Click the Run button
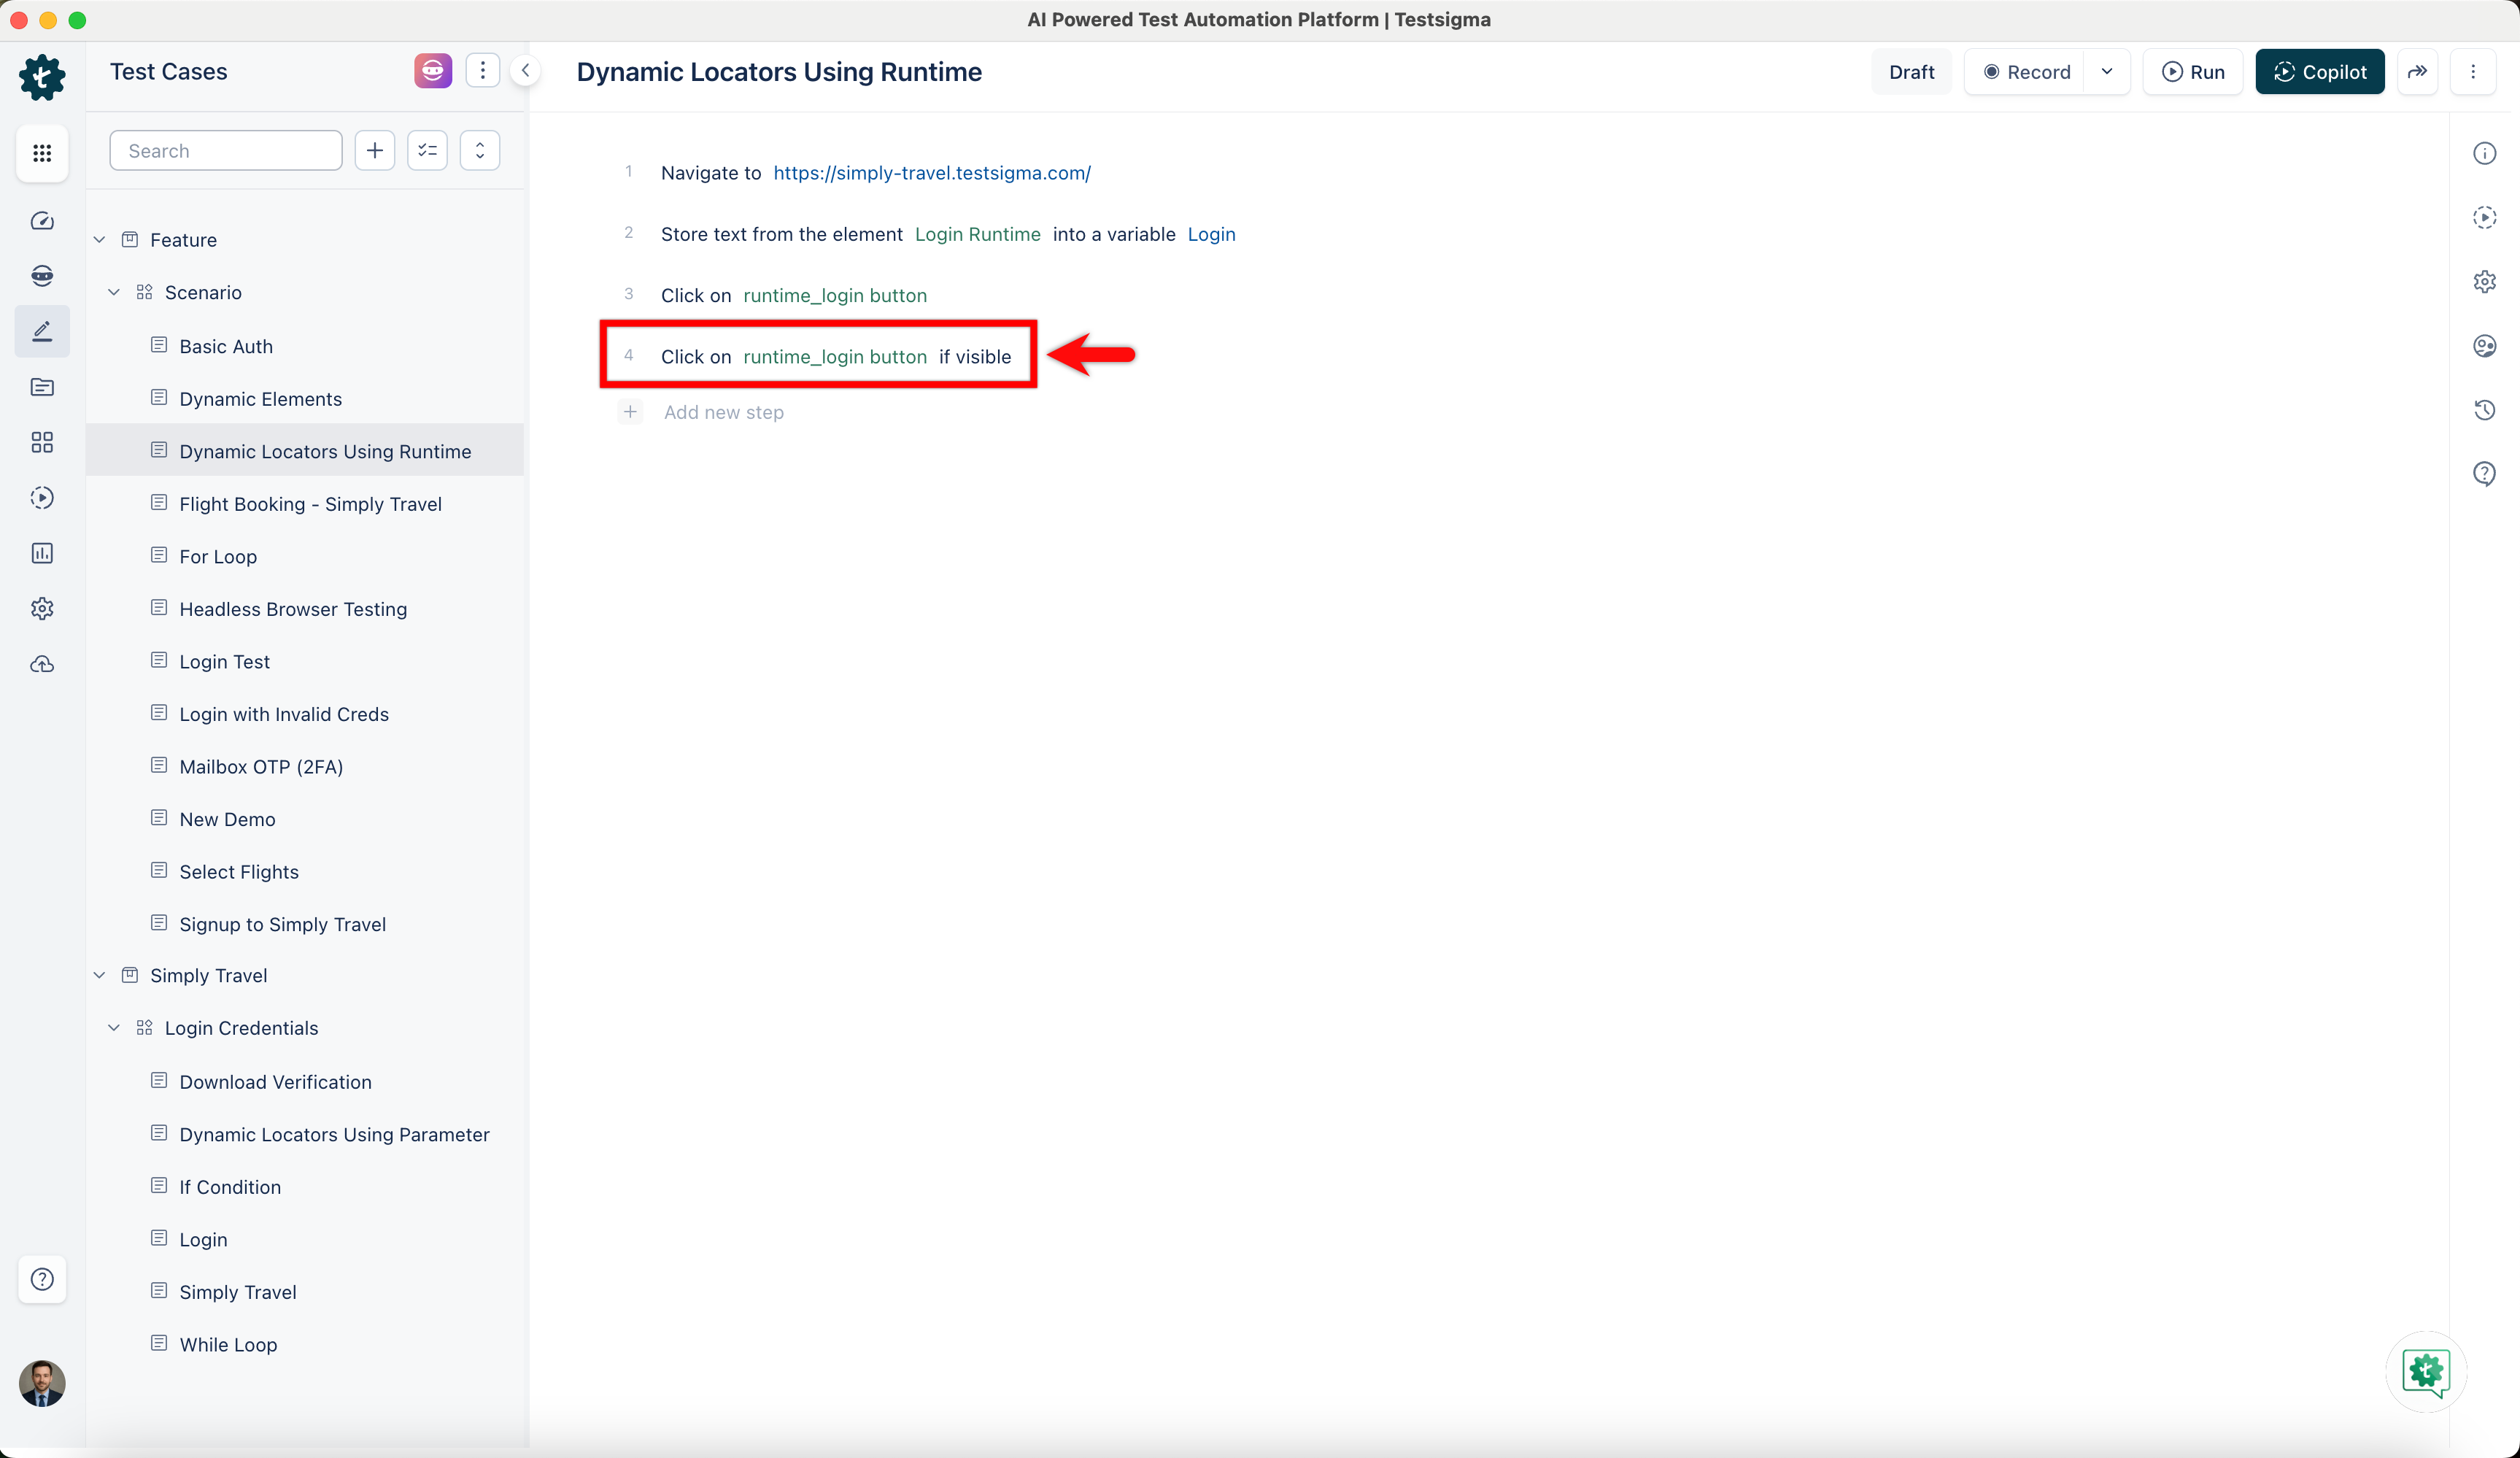This screenshot has height=1458, width=2520. pyautogui.click(x=2193, y=72)
